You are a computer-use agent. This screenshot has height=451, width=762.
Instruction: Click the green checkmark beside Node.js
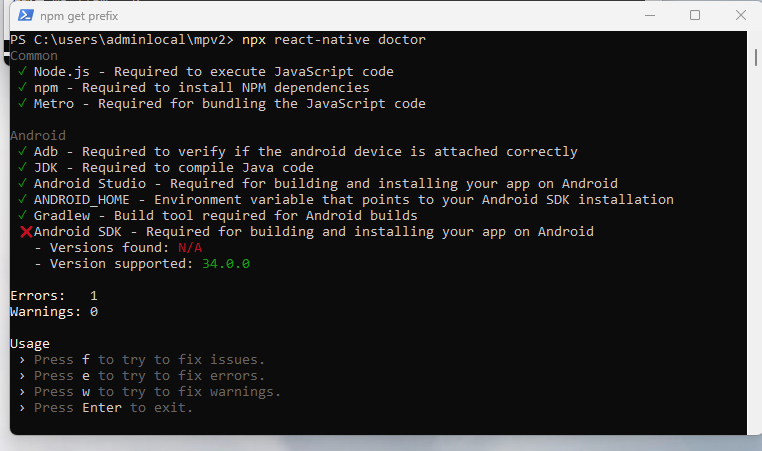[x=22, y=72]
